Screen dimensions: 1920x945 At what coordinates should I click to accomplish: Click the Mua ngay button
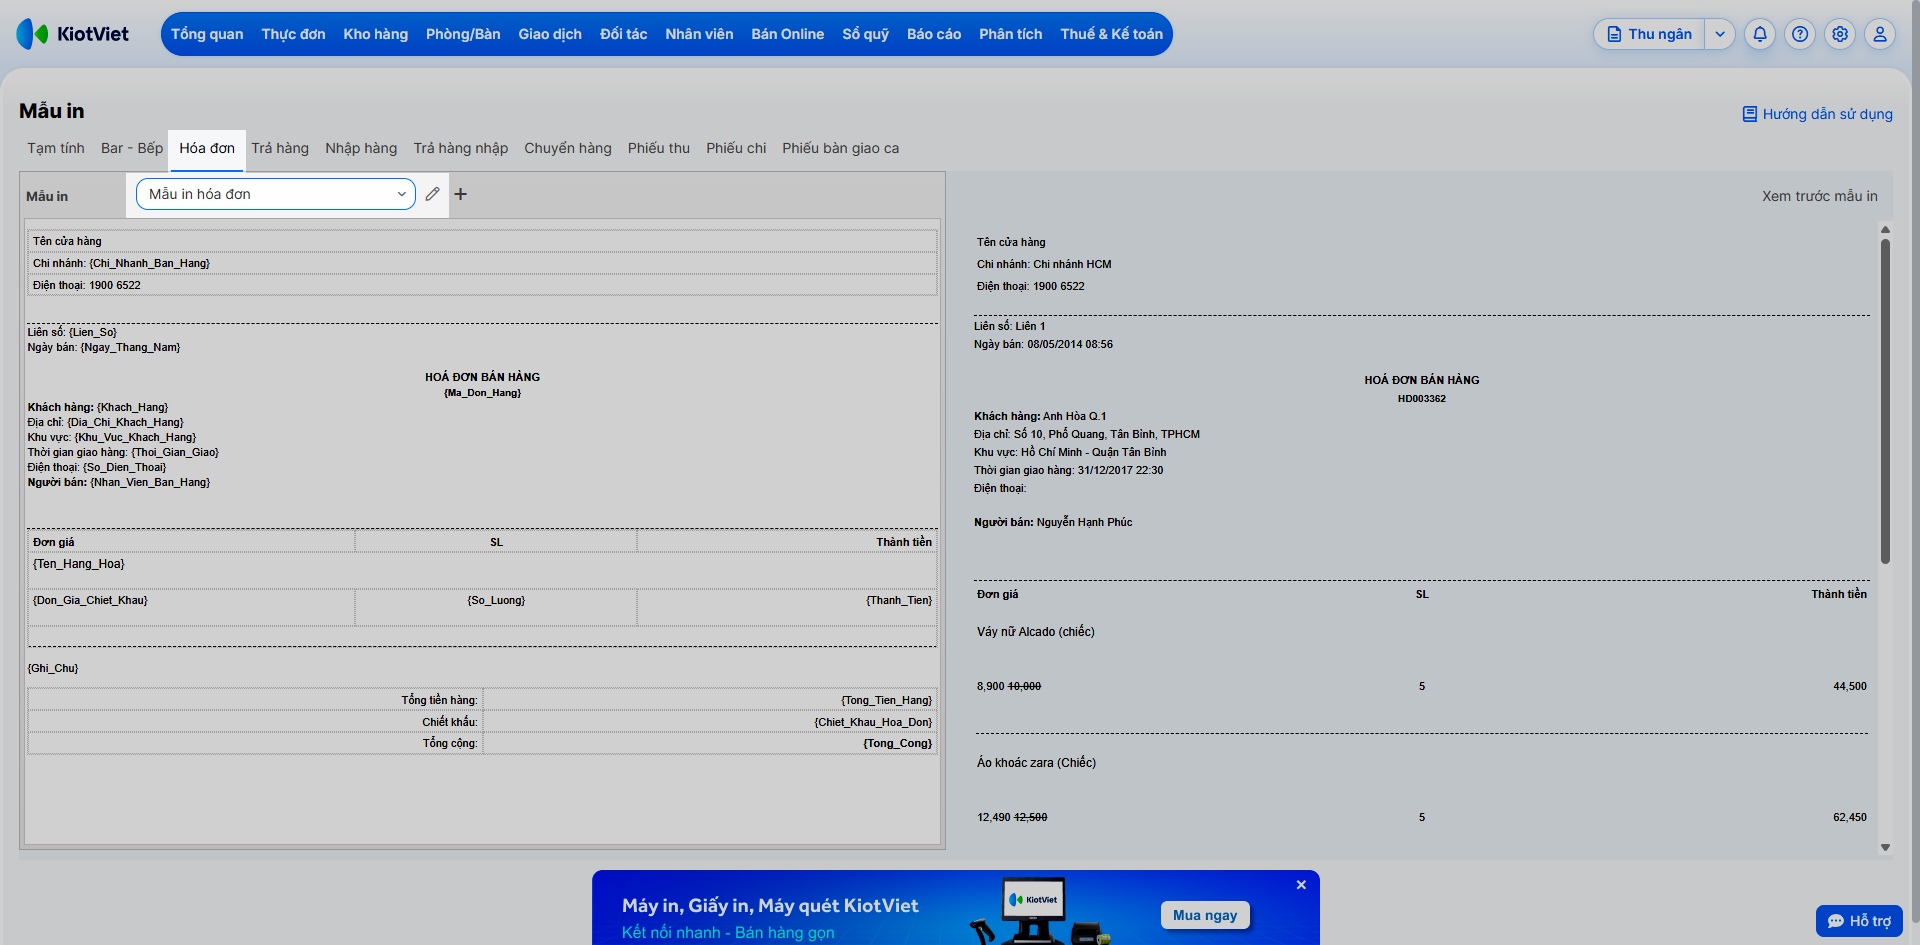click(1205, 915)
